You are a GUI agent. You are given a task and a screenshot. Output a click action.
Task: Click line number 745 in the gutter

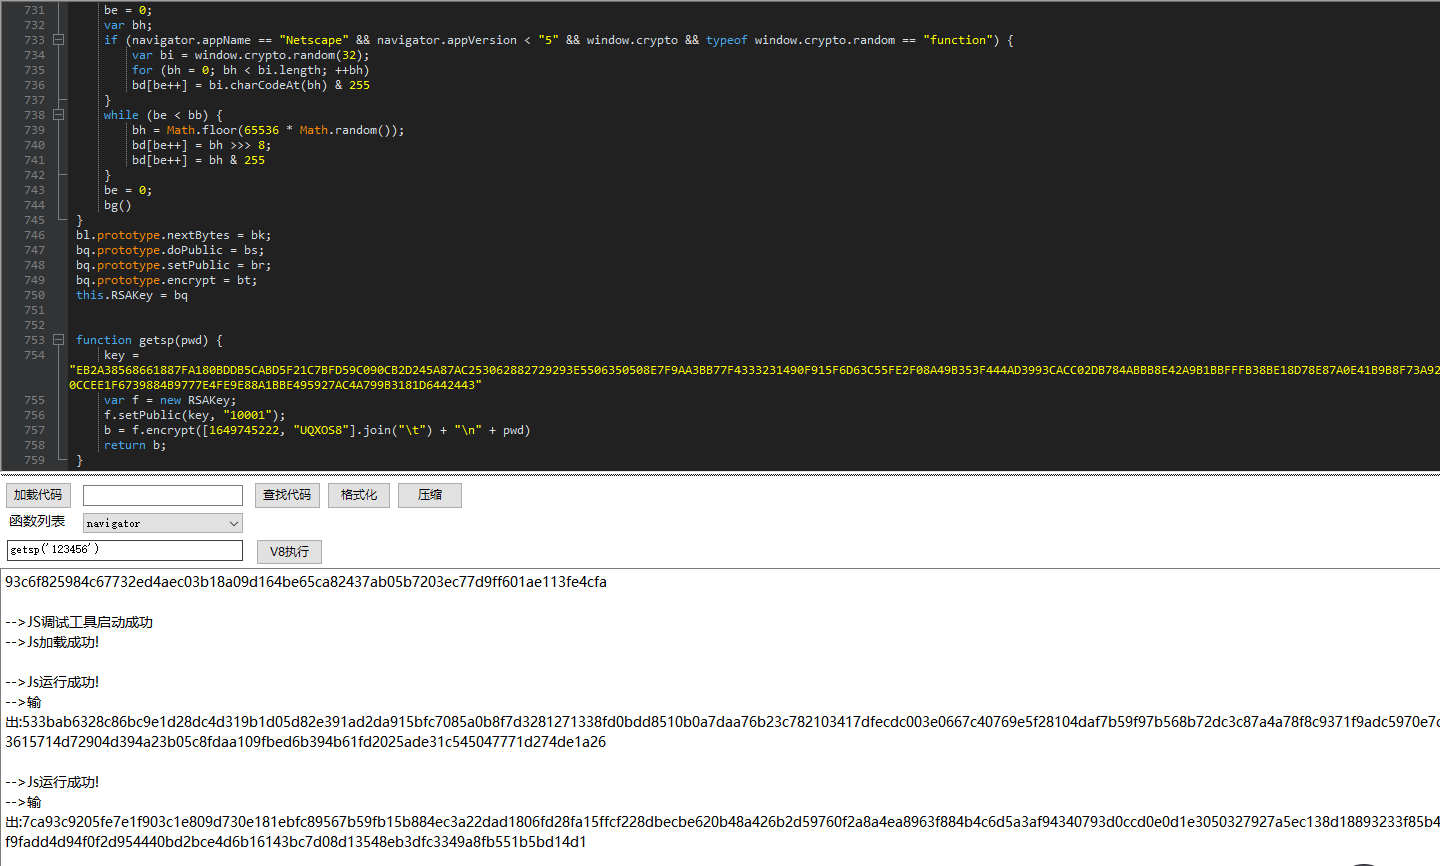coord(34,220)
